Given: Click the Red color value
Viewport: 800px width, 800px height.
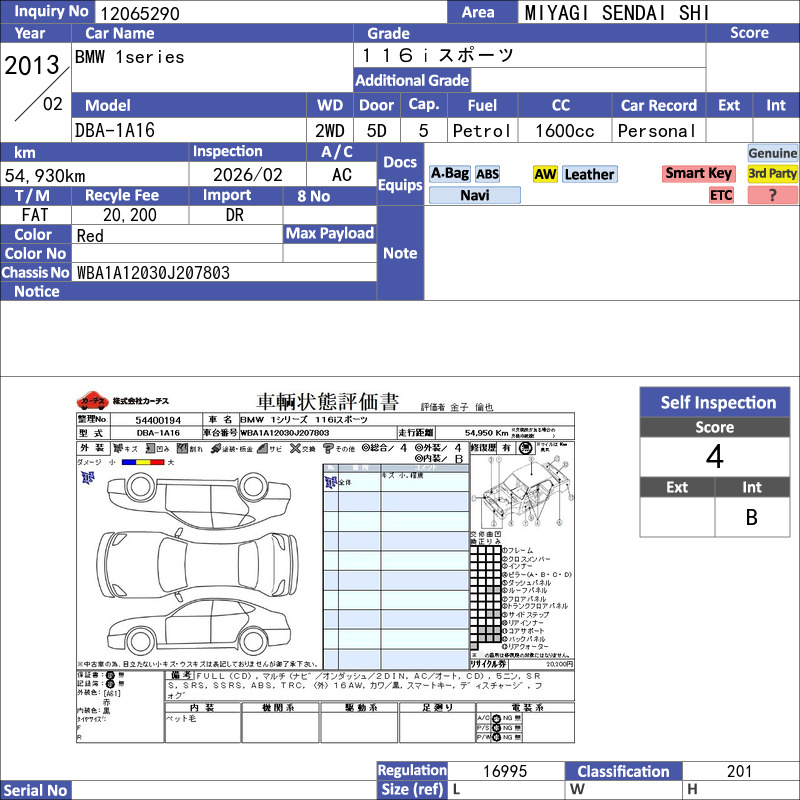Looking at the screenshot, I should click(x=90, y=236).
